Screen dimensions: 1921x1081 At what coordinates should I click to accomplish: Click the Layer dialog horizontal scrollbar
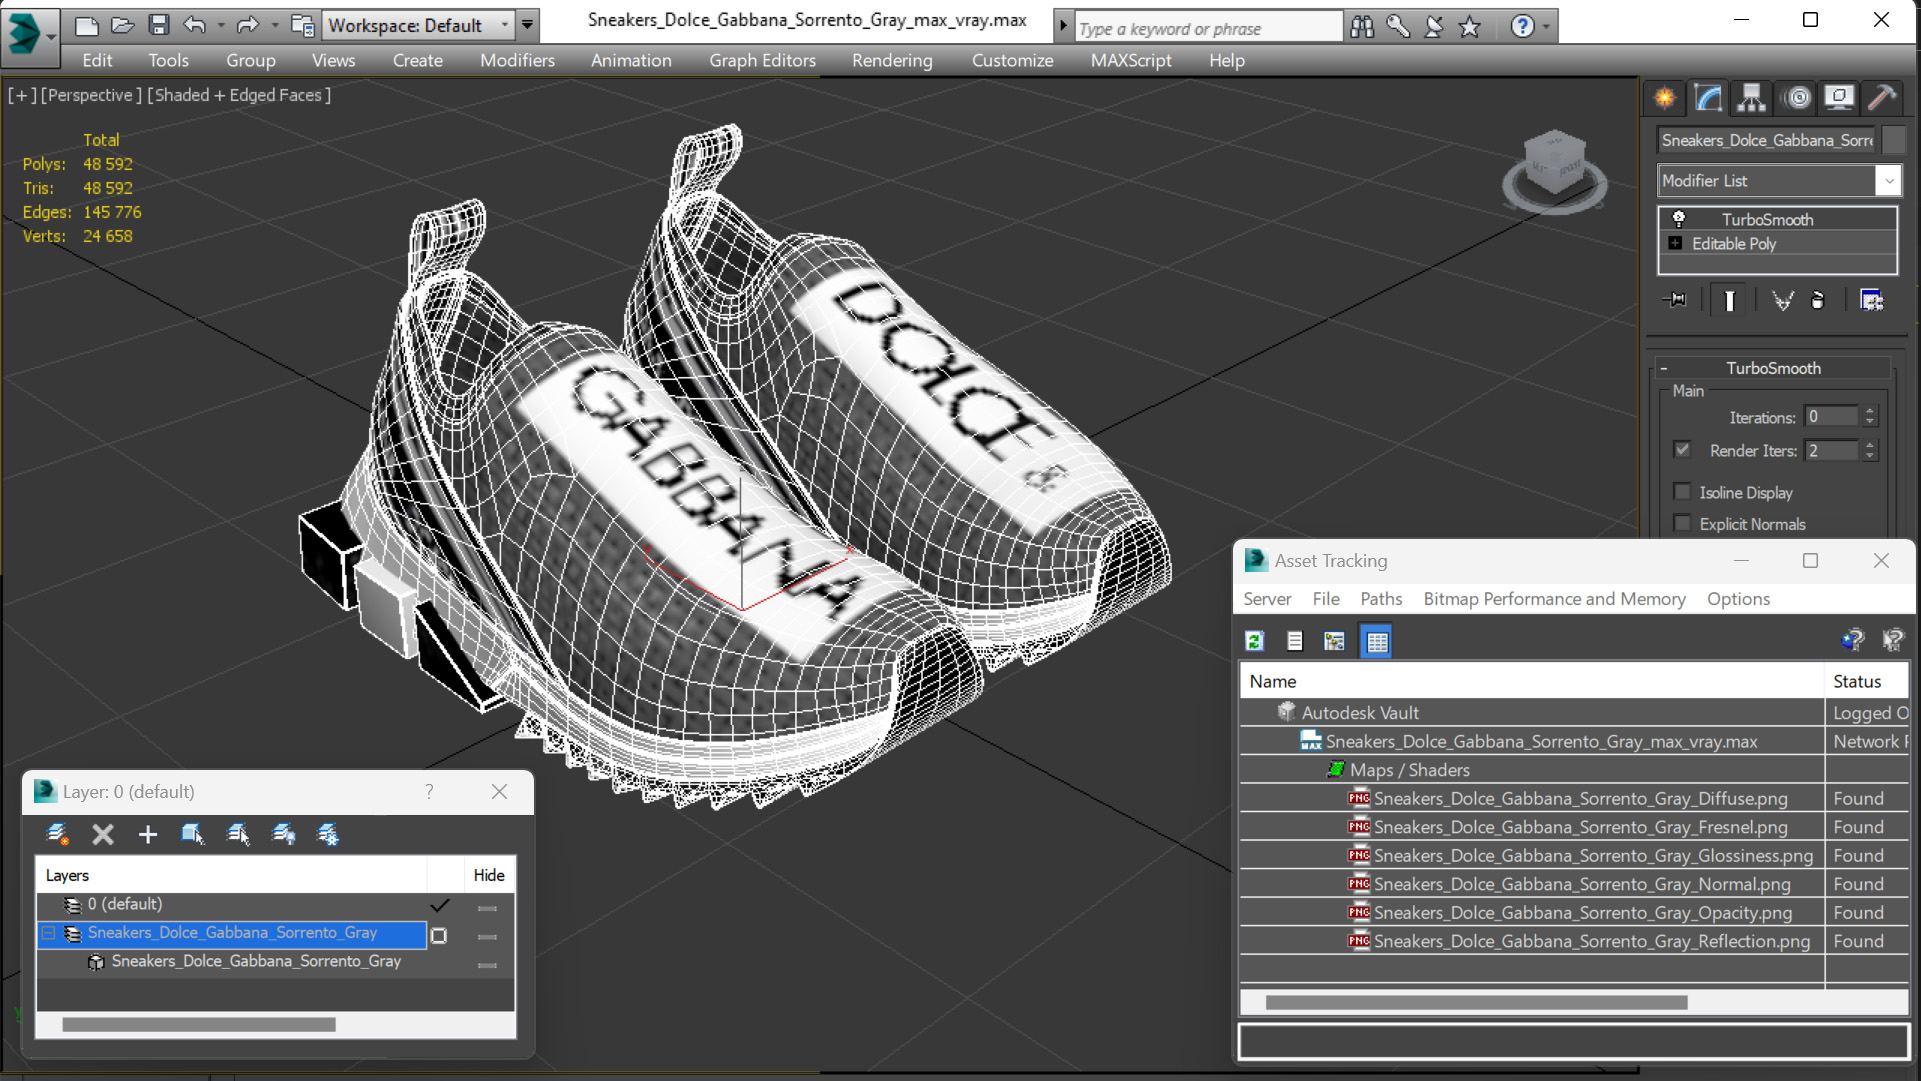tap(198, 1024)
